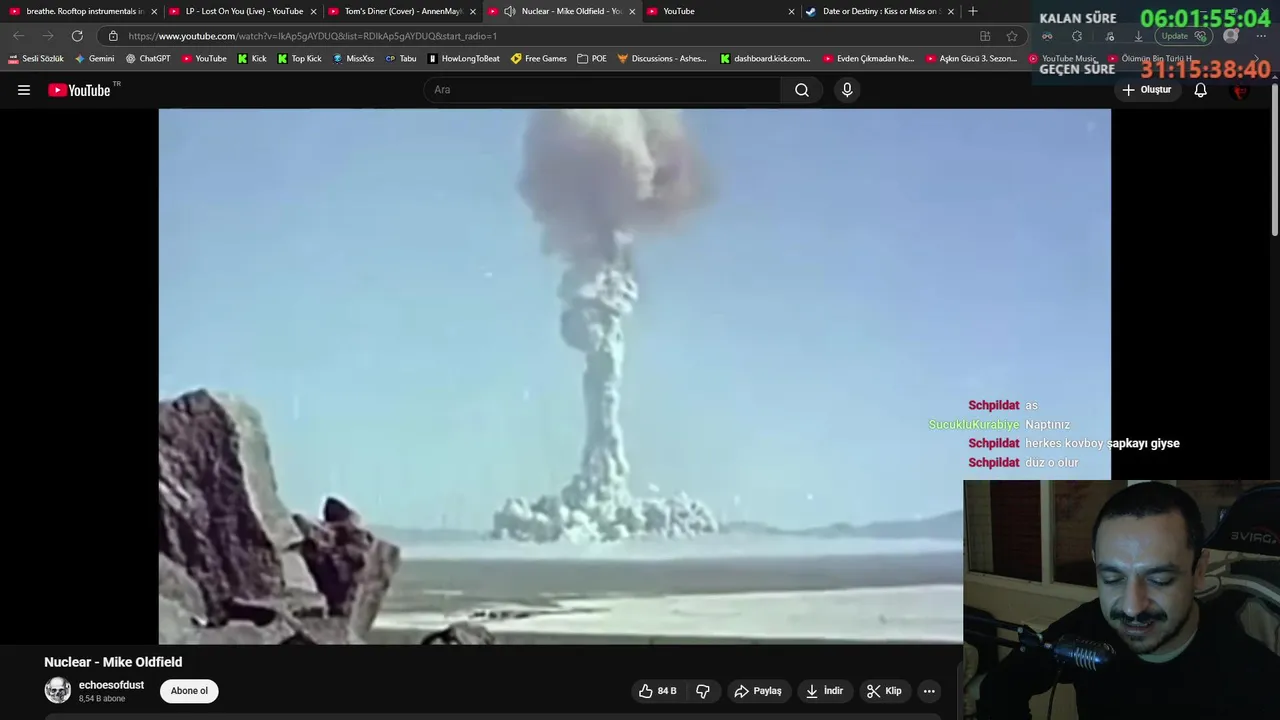Viewport: 1280px width, 720px height.
Task: Subscribe with the Abone ol button
Action: [189, 691]
